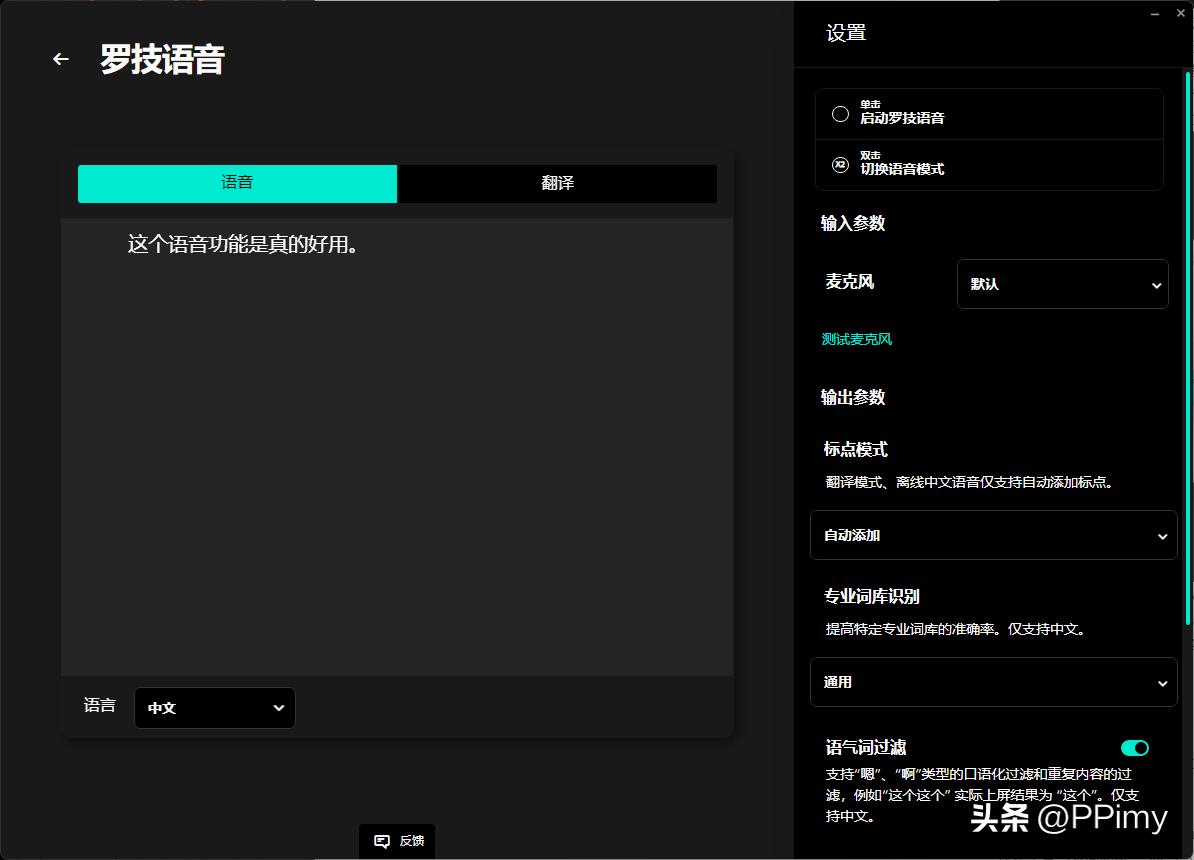Open the 专业词库识别 dropdown showing 通用
Viewport: 1194px width, 860px height.
(993, 682)
